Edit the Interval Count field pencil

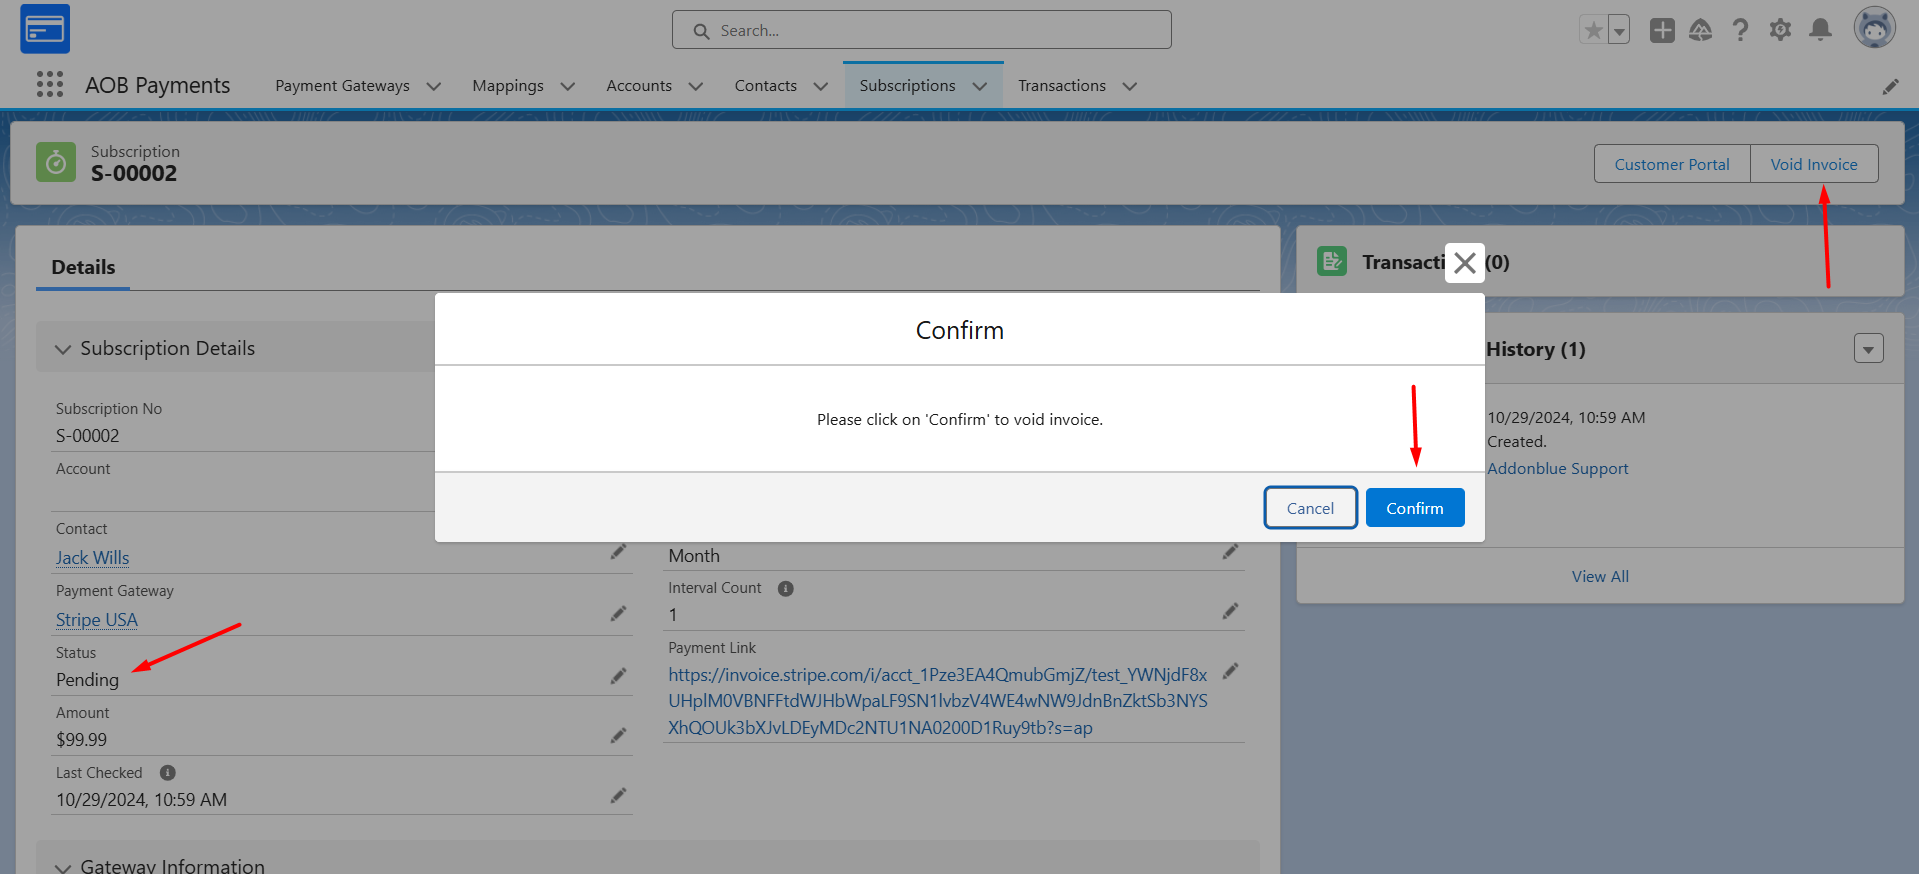point(1230,611)
